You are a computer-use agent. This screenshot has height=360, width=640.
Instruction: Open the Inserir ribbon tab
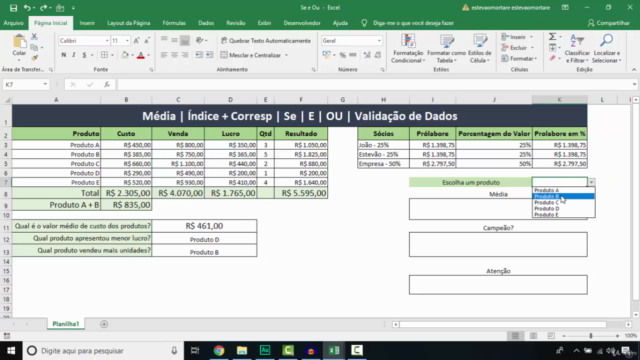pos(87,23)
